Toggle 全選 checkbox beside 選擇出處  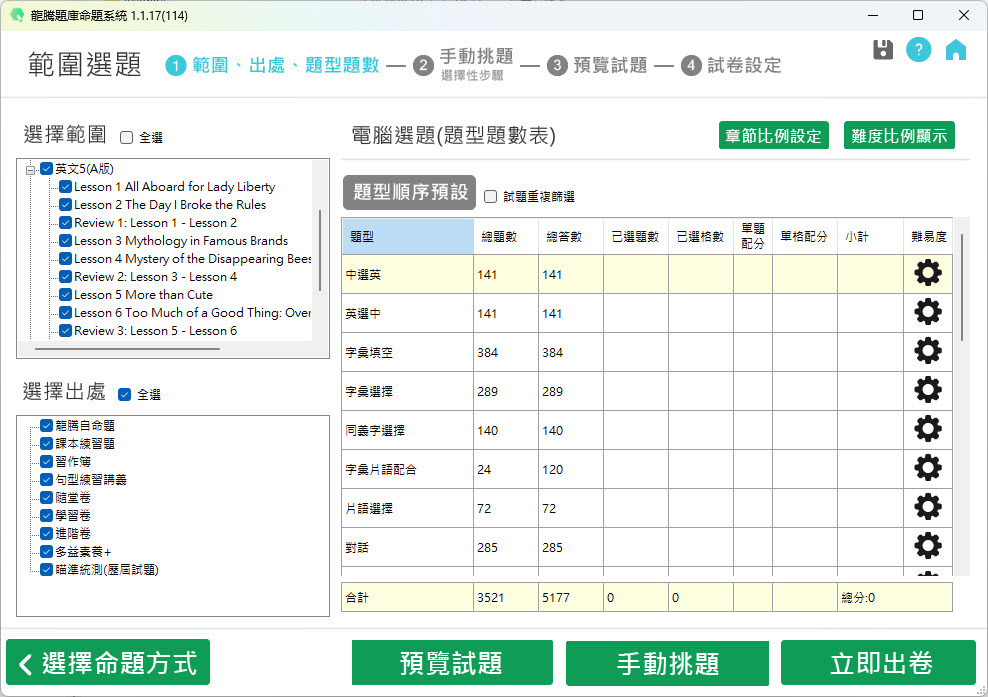point(125,395)
